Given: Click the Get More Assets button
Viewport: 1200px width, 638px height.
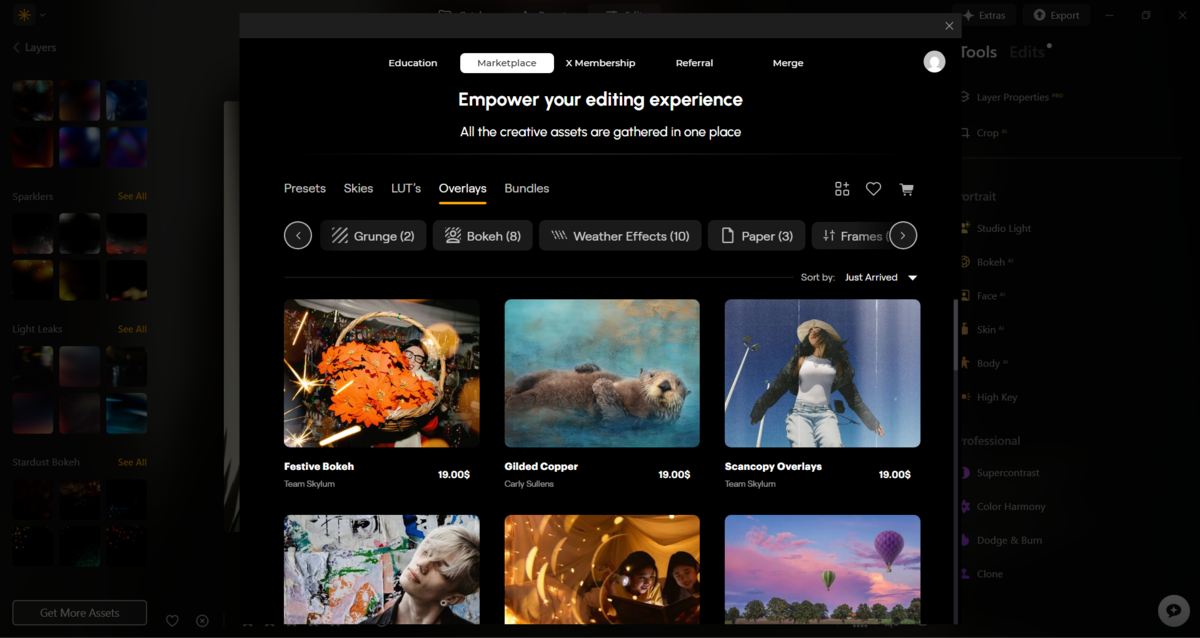Looking at the screenshot, I should pos(79,612).
